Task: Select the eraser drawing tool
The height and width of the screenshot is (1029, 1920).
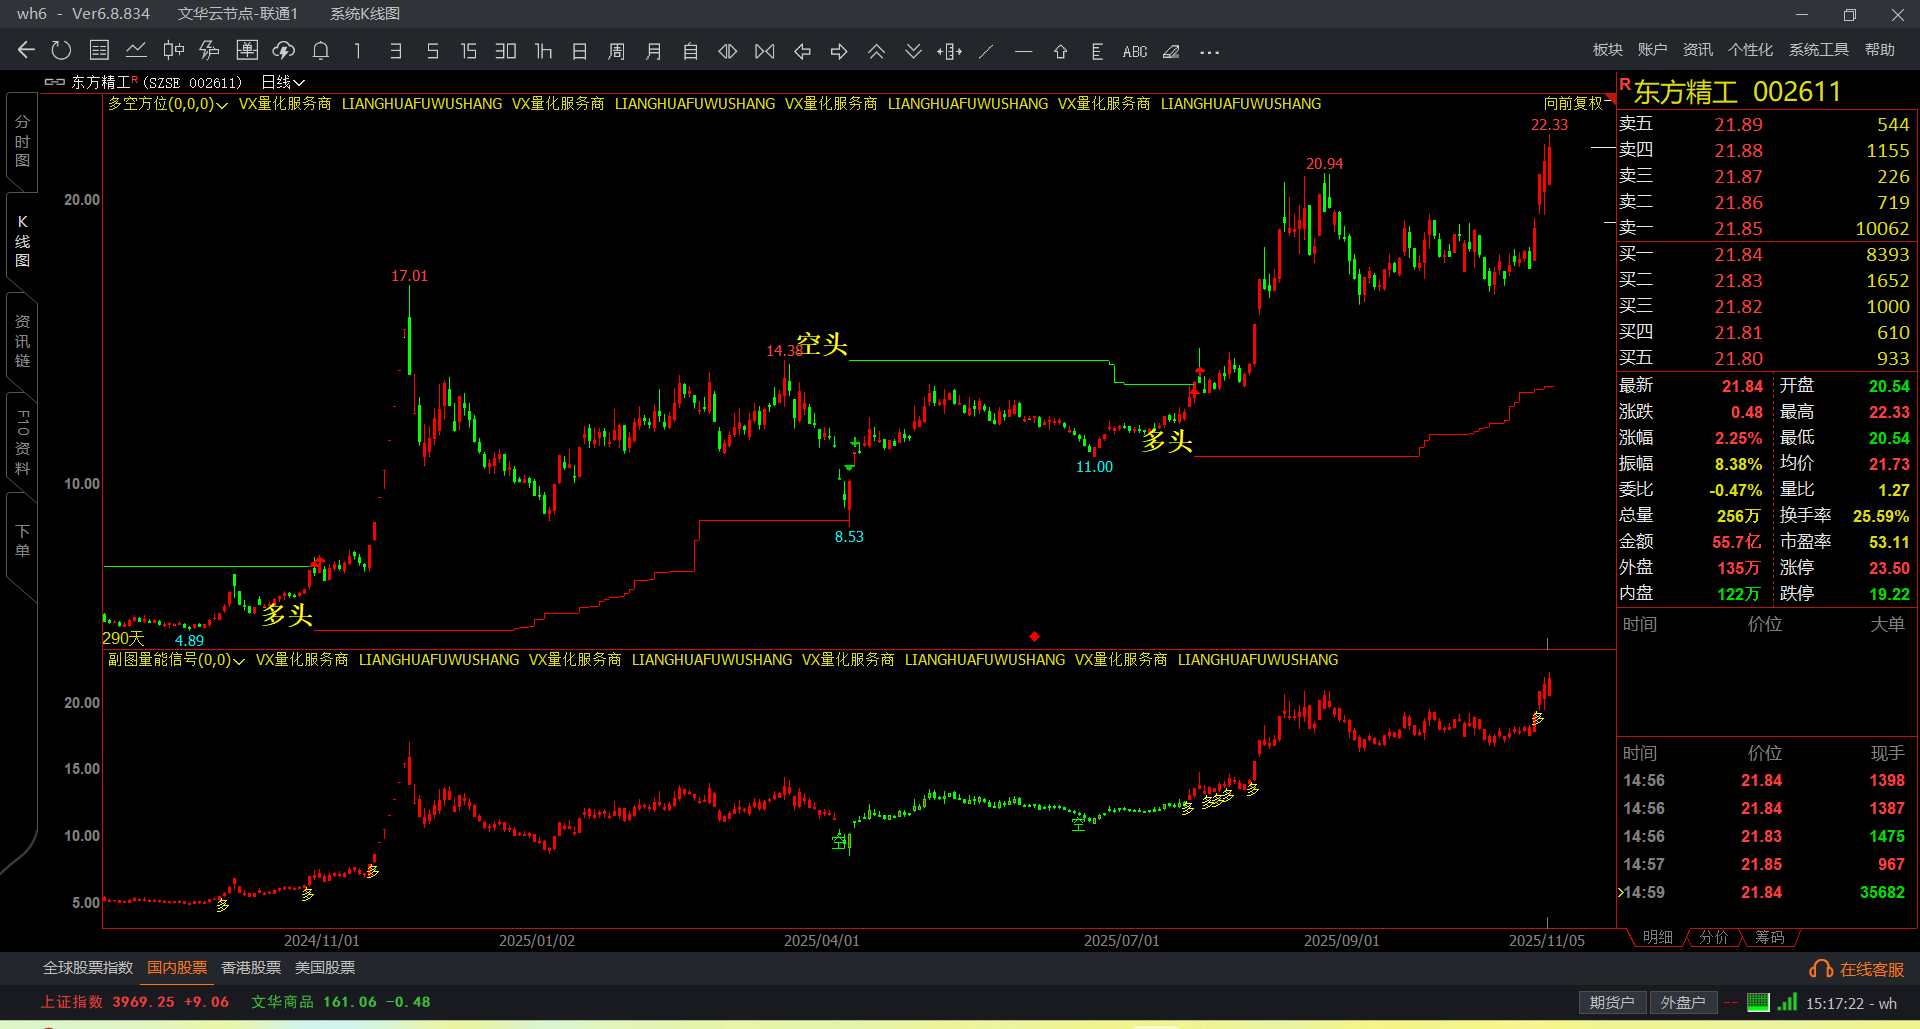Action: tap(1172, 51)
